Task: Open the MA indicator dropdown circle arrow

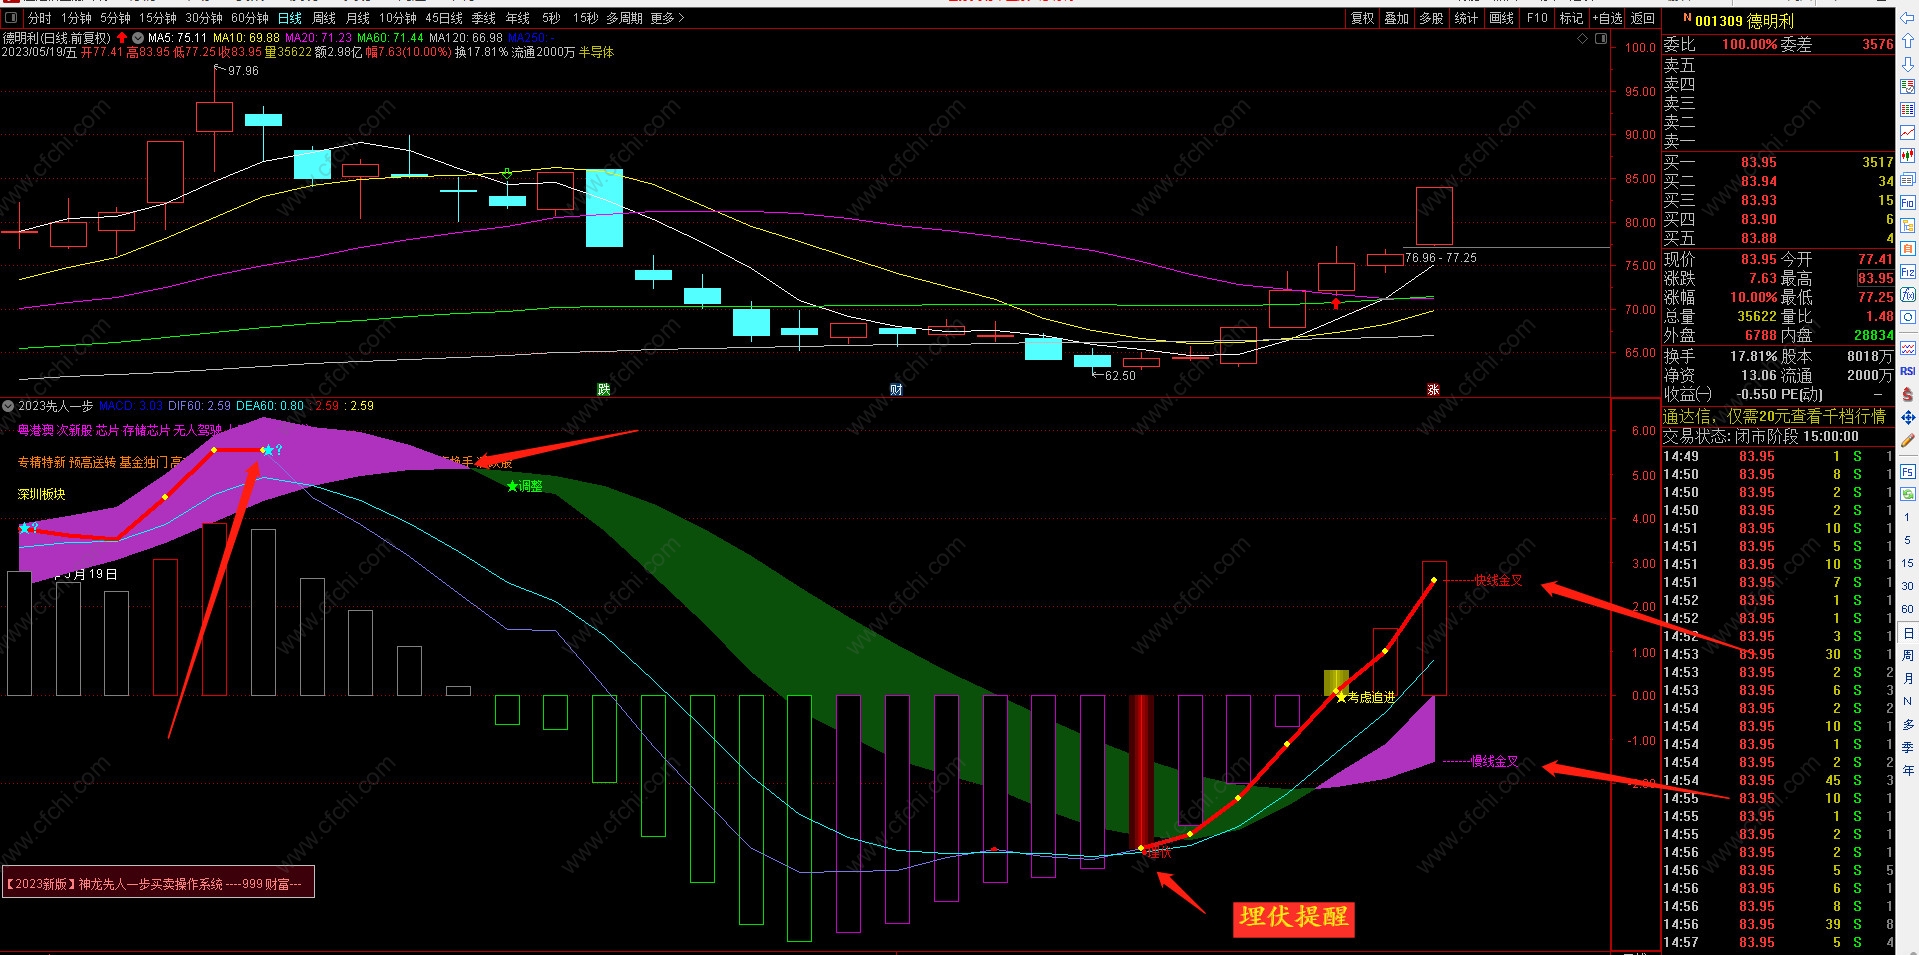Action: click(138, 38)
